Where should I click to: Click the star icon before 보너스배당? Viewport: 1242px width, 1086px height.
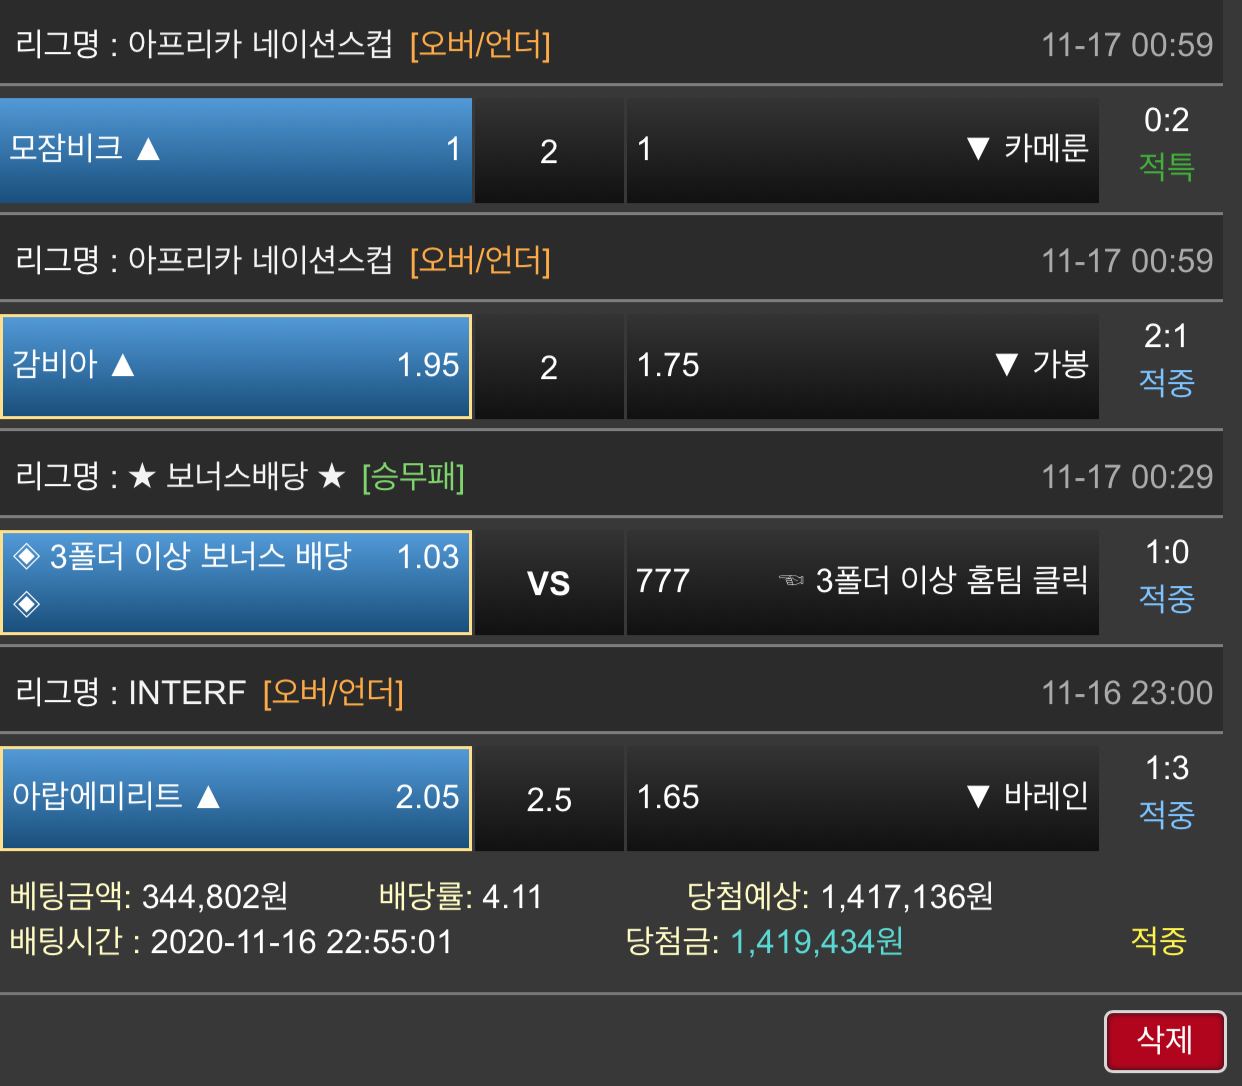[142, 476]
